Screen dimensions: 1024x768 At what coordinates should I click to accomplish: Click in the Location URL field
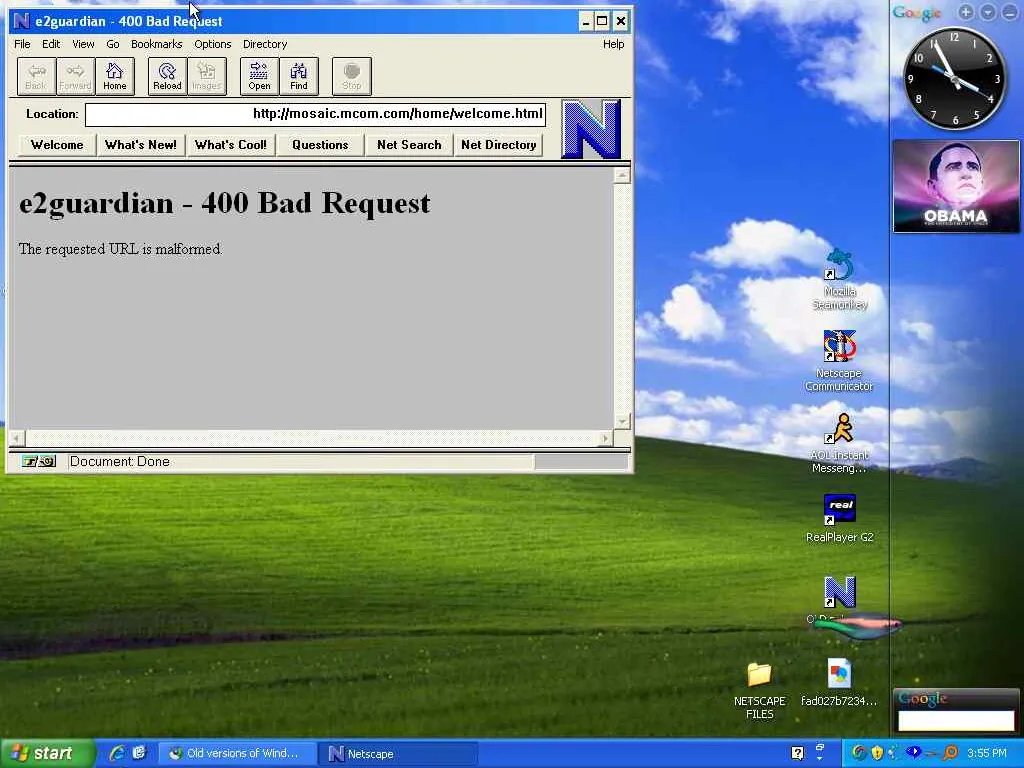tap(315, 114)
